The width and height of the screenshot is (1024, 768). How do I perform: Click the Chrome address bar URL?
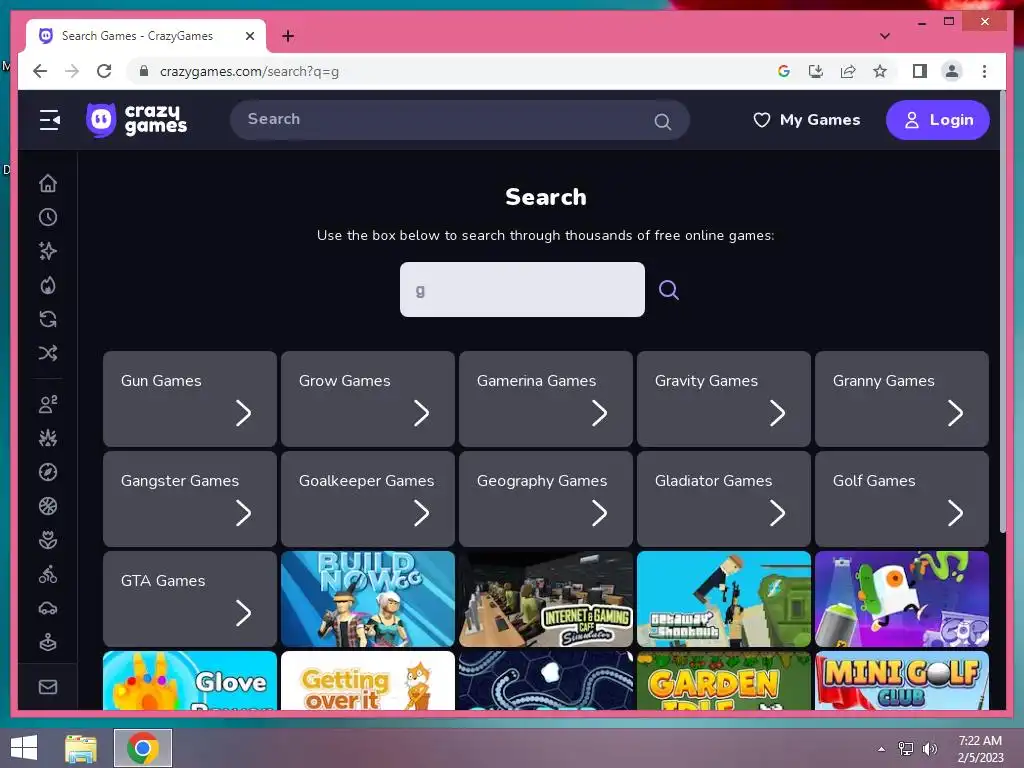(x=249, y=71)
